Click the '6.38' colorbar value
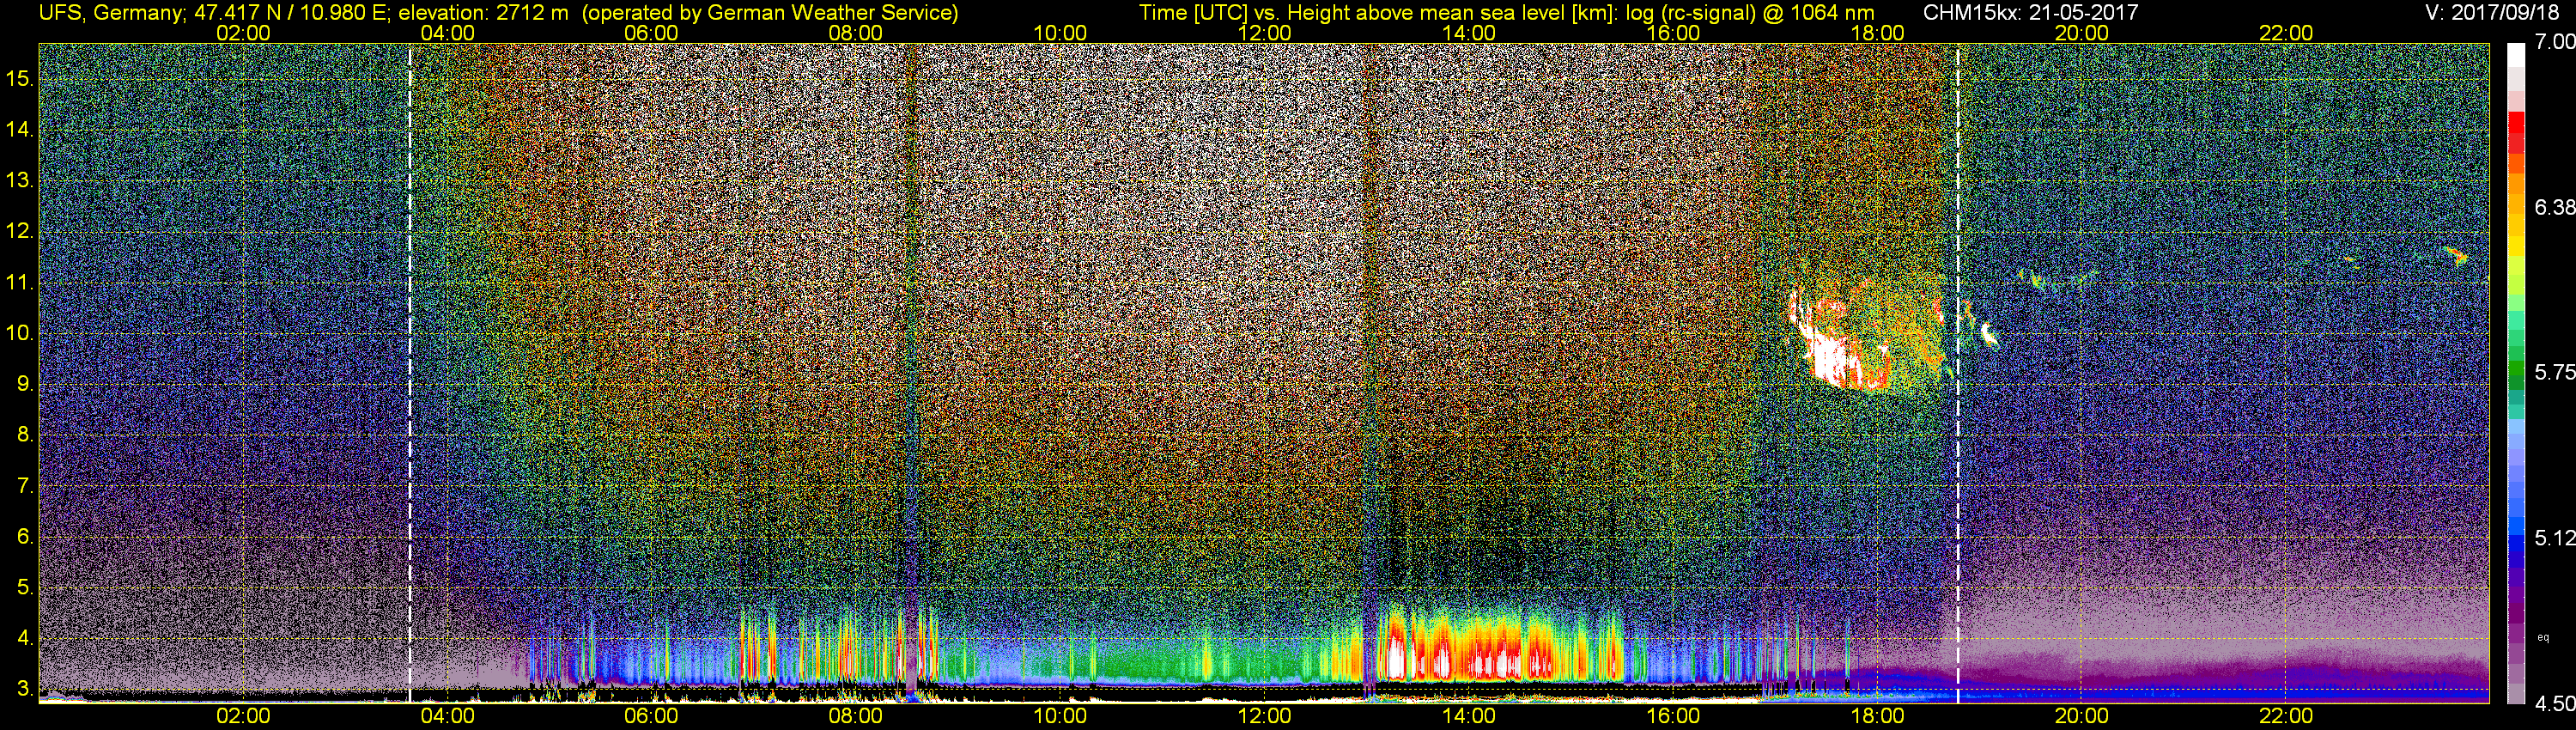2576x730 pixels. pos(2554,207)
